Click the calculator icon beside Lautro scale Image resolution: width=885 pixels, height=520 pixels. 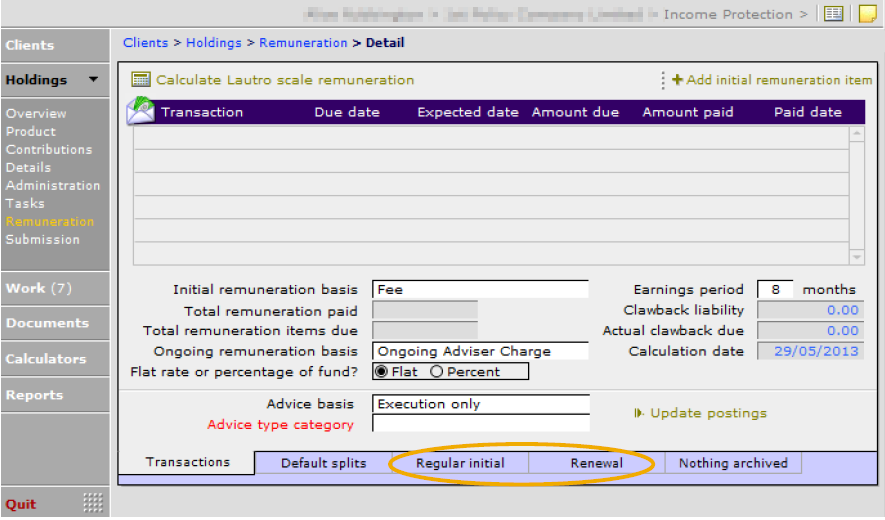(141, 80)
